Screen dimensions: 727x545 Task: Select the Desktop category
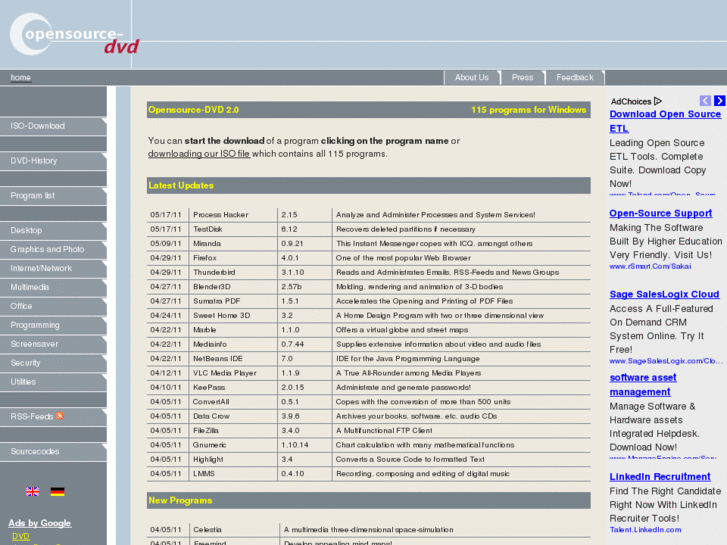pos(53,230)
